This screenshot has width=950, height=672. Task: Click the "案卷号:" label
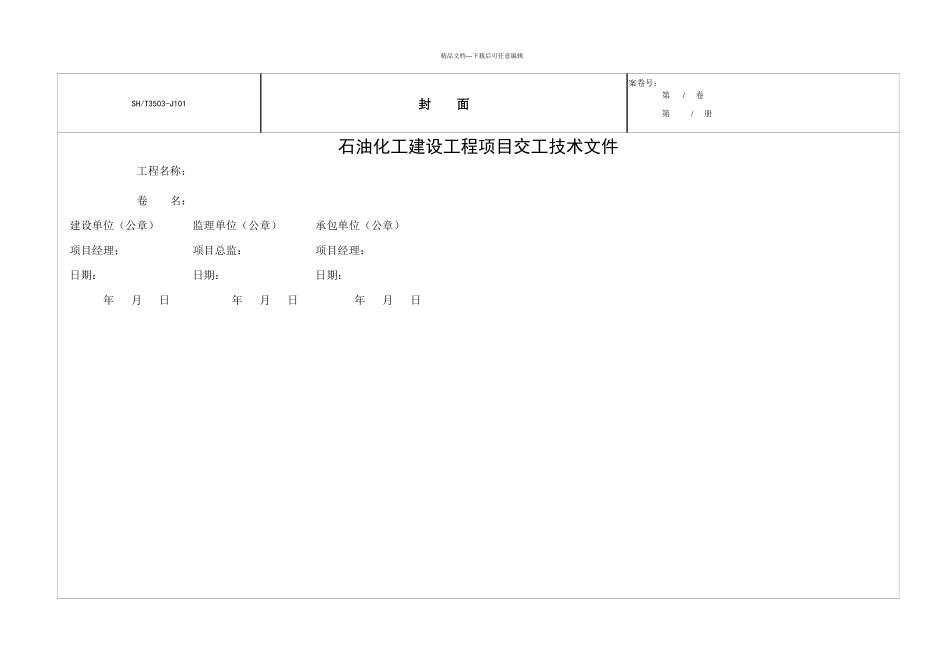[642, 83]
